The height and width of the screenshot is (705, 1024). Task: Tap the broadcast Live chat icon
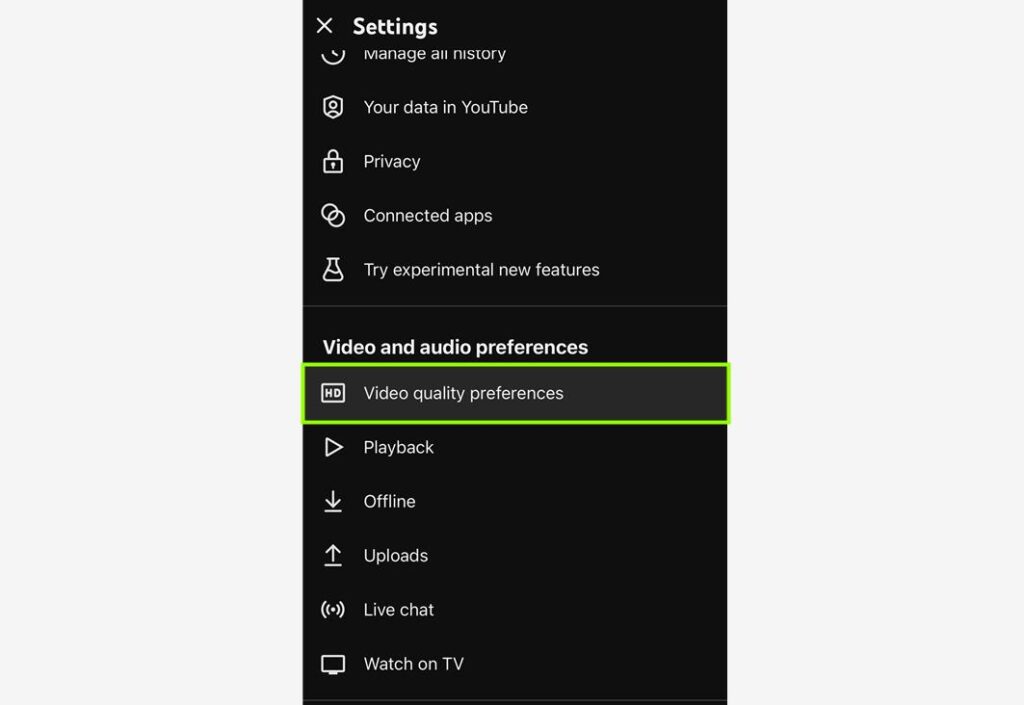(x=333, y=610)
